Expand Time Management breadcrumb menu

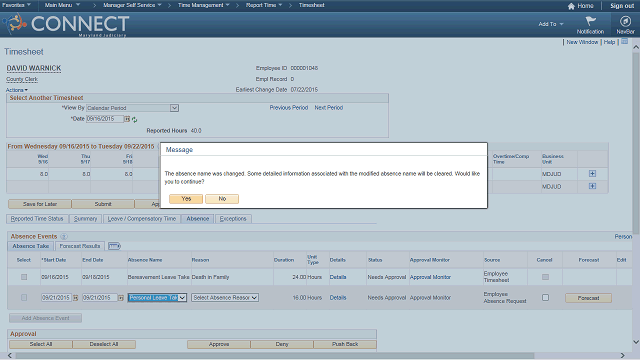(x=204, y=5)
